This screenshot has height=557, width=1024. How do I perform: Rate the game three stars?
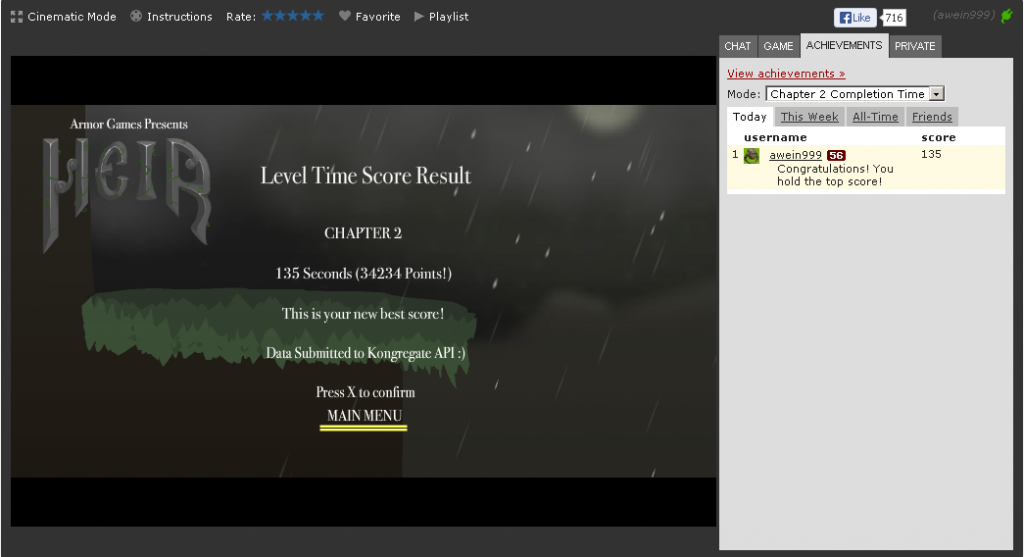293,16
